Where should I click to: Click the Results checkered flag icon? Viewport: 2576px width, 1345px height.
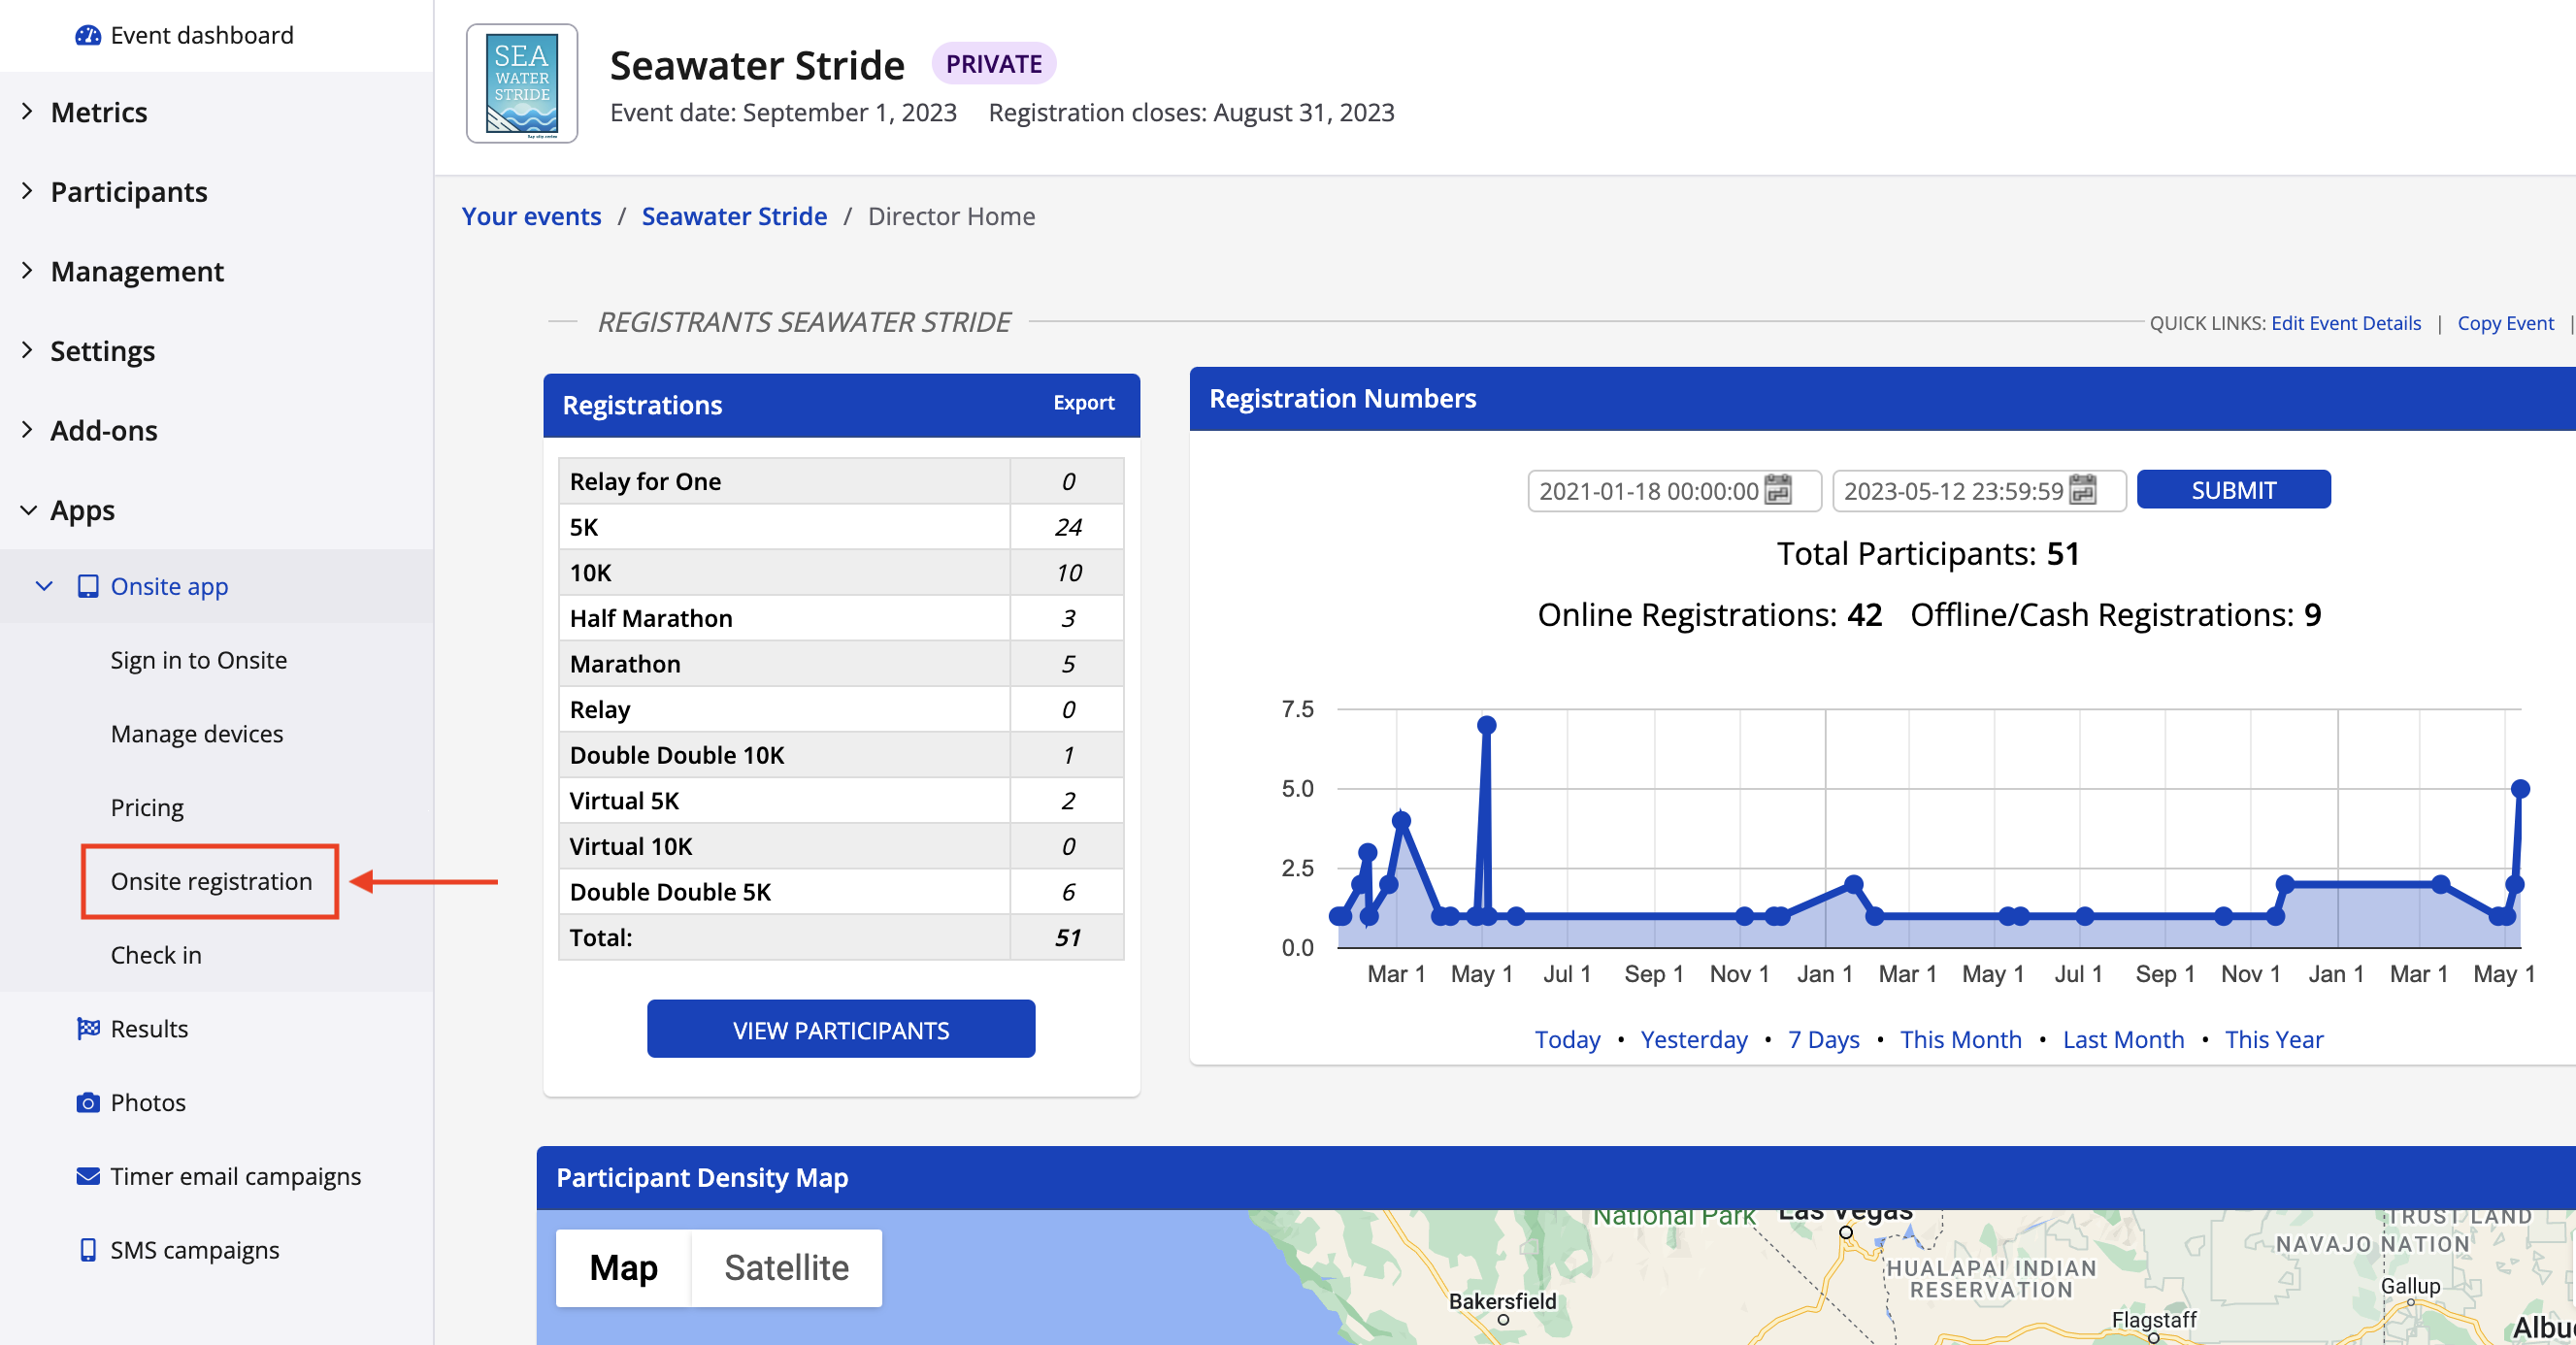(88, 1028)
